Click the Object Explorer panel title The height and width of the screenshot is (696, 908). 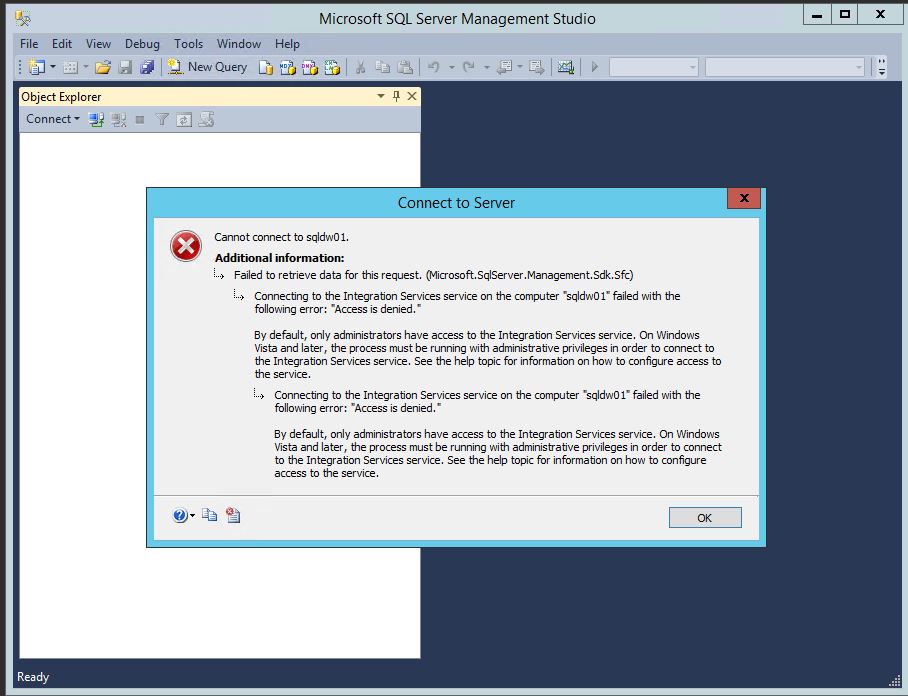[x=61, y=97]
